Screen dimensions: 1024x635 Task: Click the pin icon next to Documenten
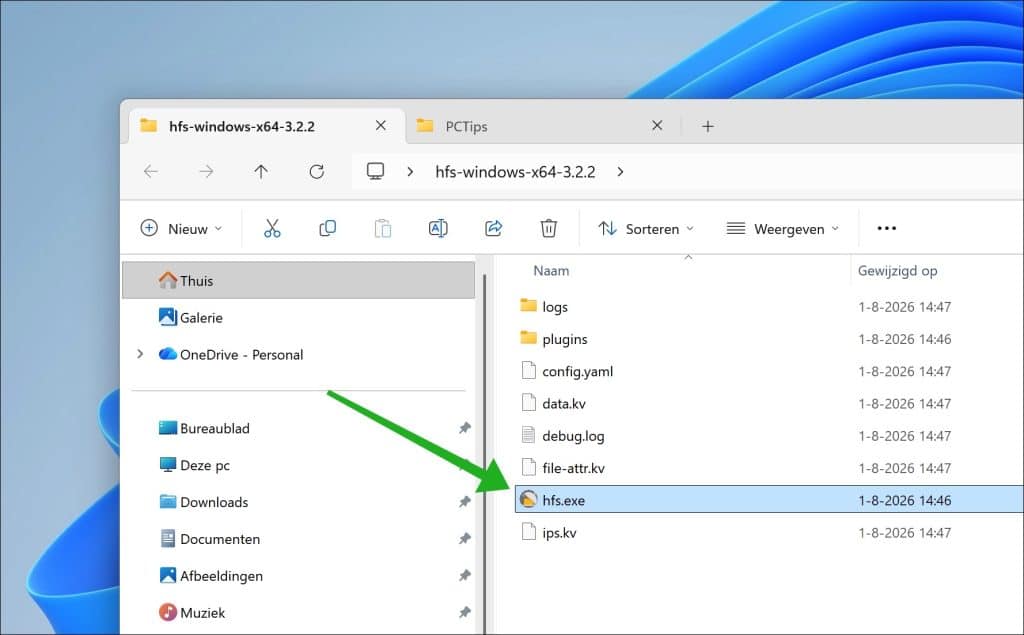coord(464,539)
